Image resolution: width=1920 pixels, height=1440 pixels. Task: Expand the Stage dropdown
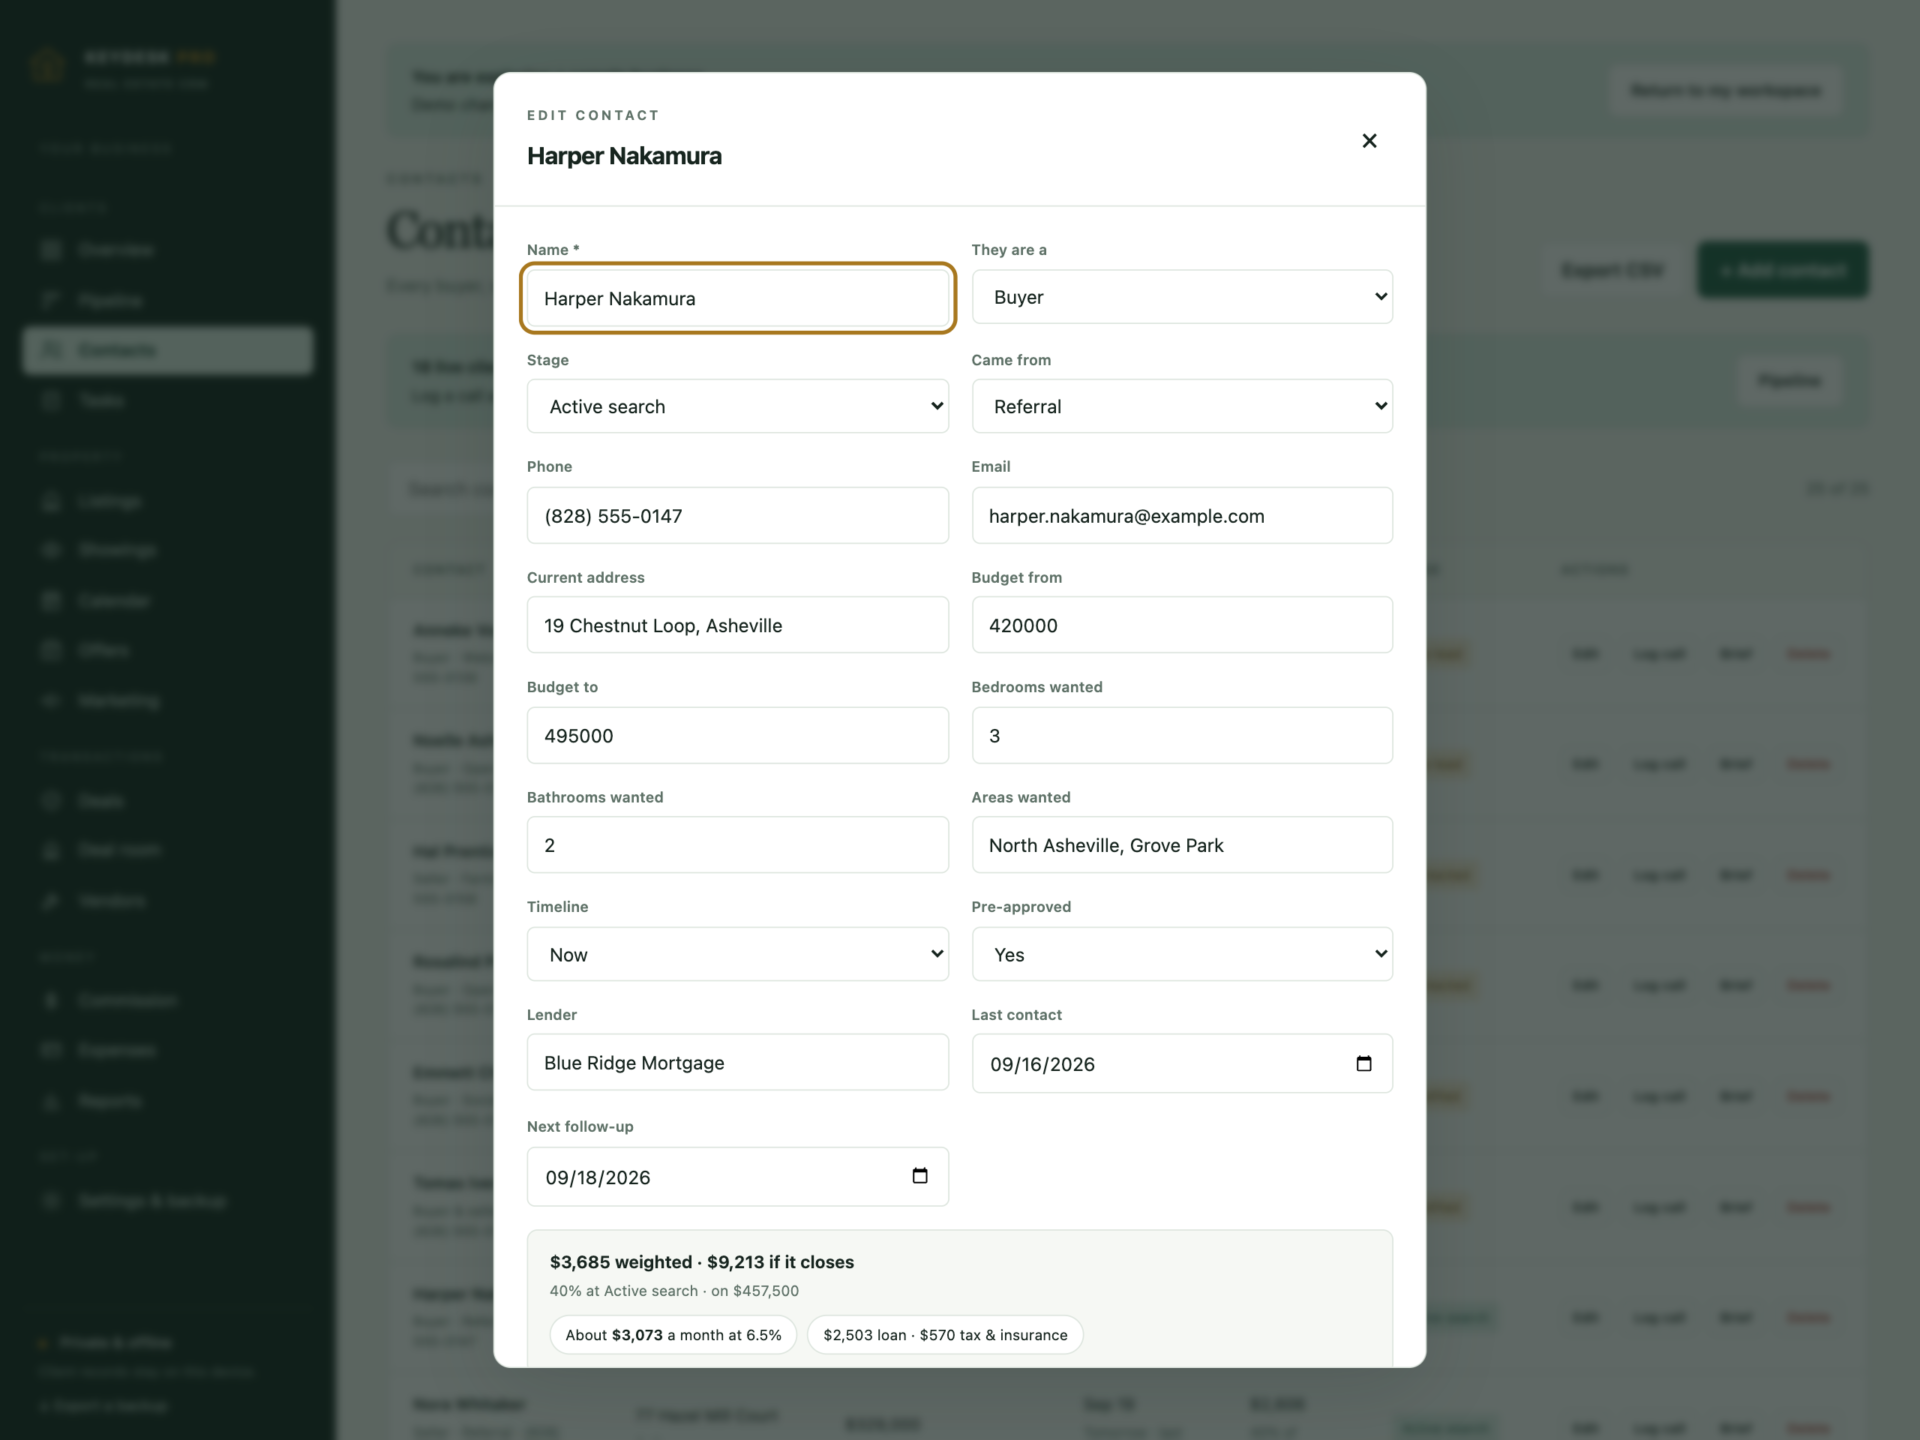(737, 406)
